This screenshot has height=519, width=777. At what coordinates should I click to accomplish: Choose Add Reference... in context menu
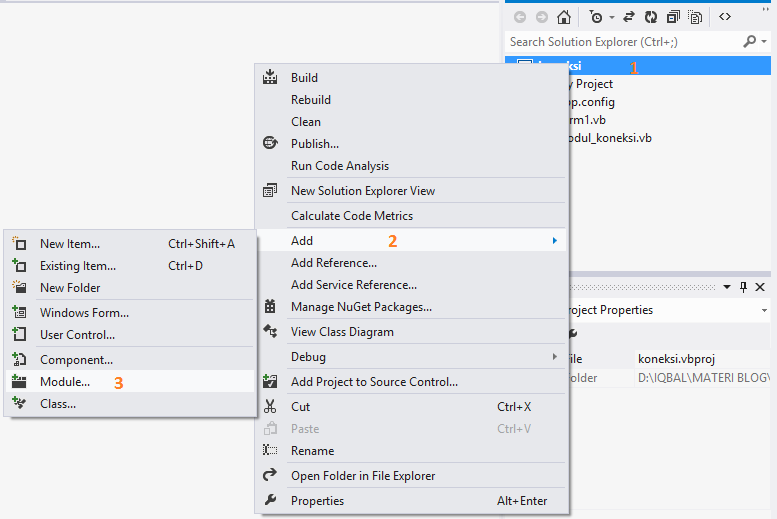tap(334, 263)
